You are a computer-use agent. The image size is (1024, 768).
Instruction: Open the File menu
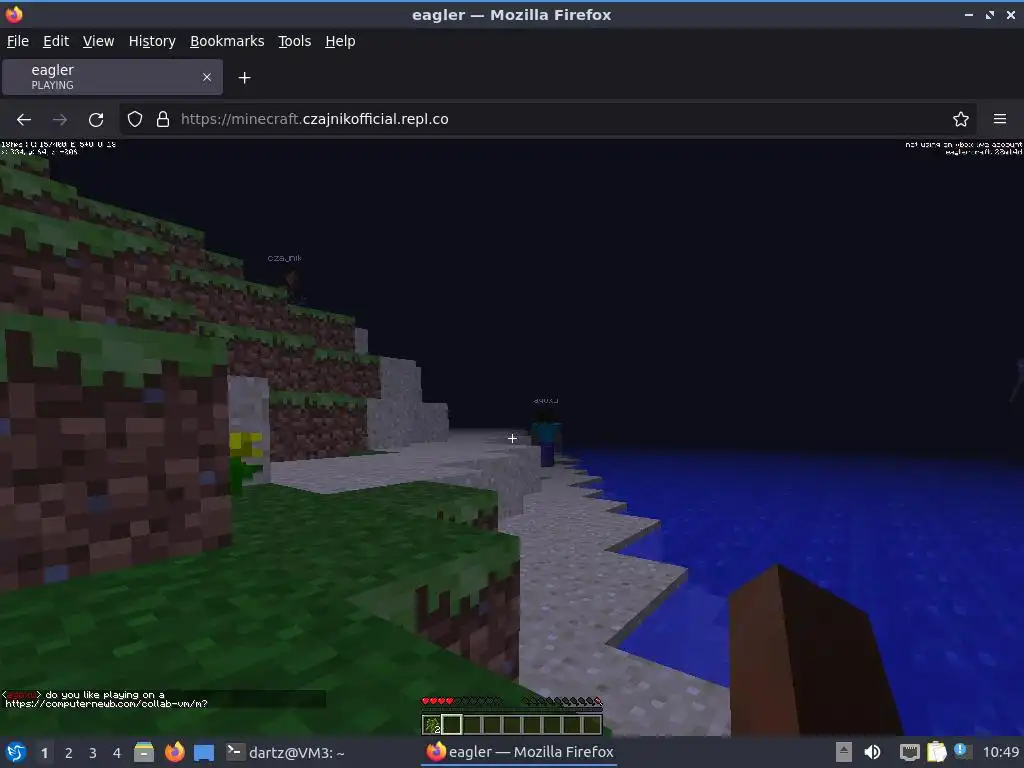coord(18,41)
